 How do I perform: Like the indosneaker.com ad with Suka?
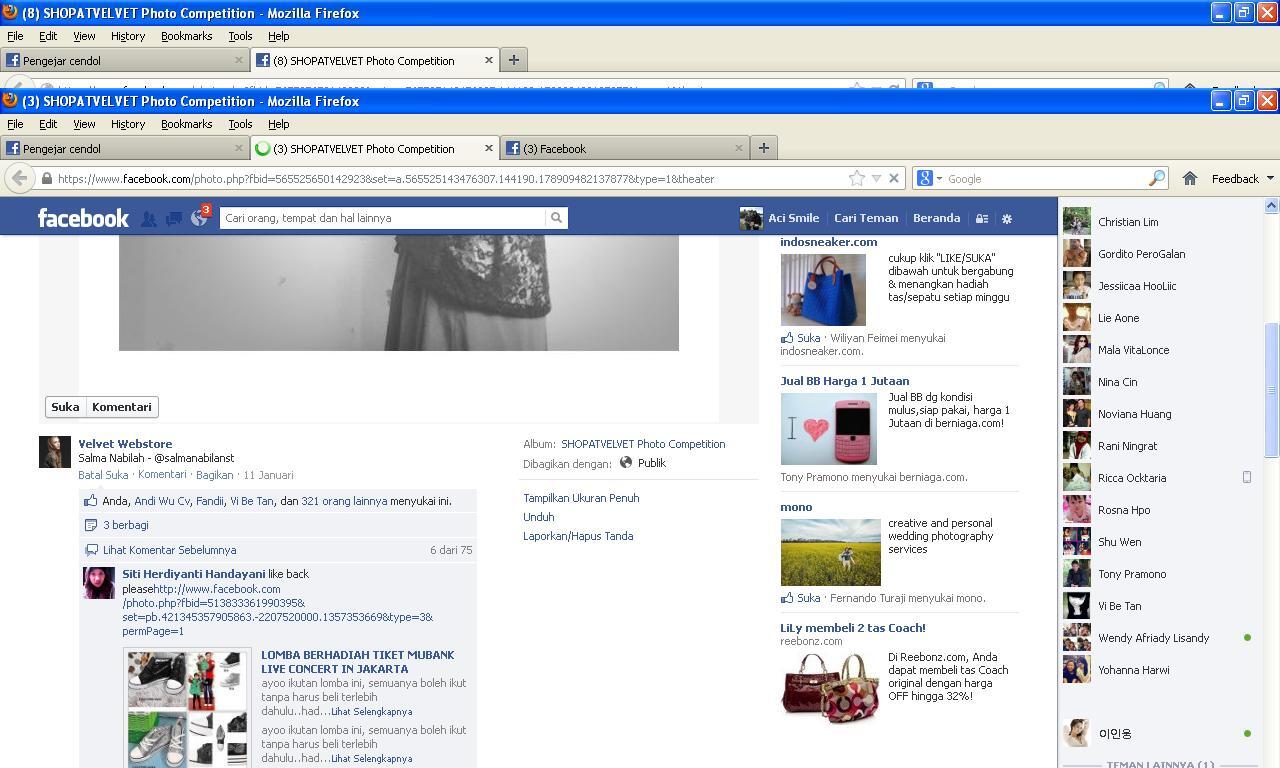[x=809, y=338]
